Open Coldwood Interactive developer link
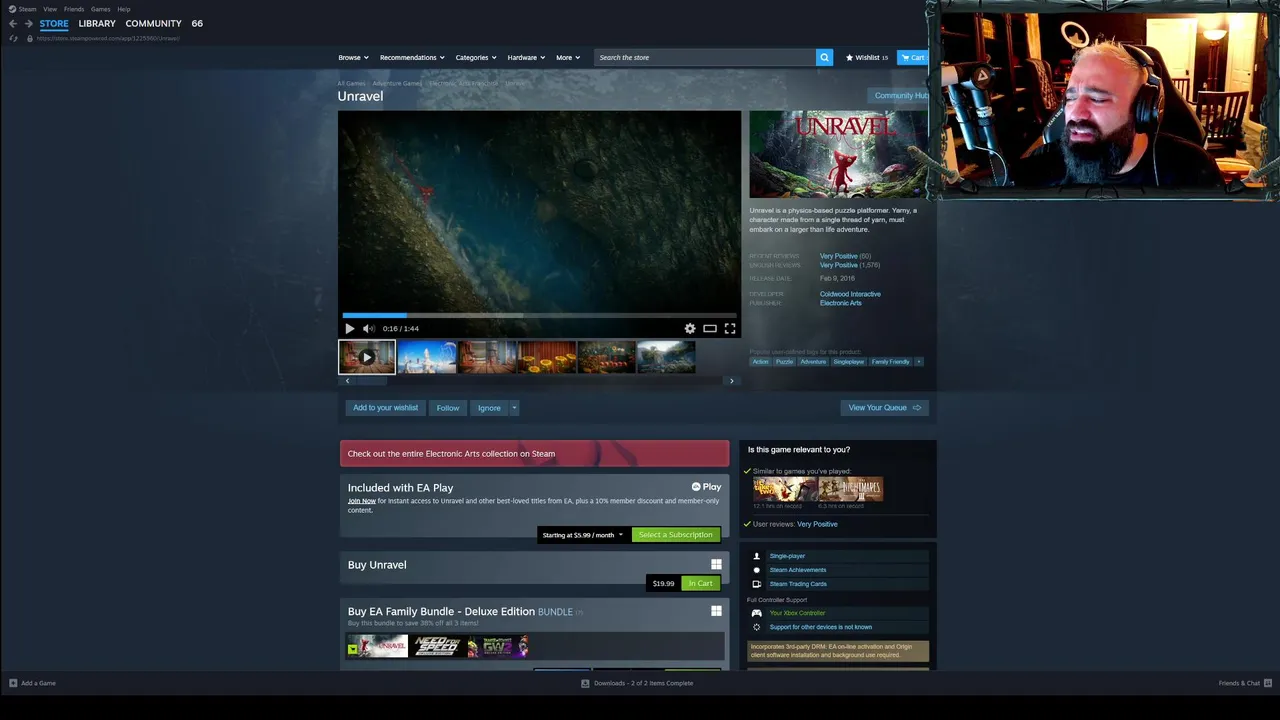The width and height of the screenshot is (1280, 720). 850,294
